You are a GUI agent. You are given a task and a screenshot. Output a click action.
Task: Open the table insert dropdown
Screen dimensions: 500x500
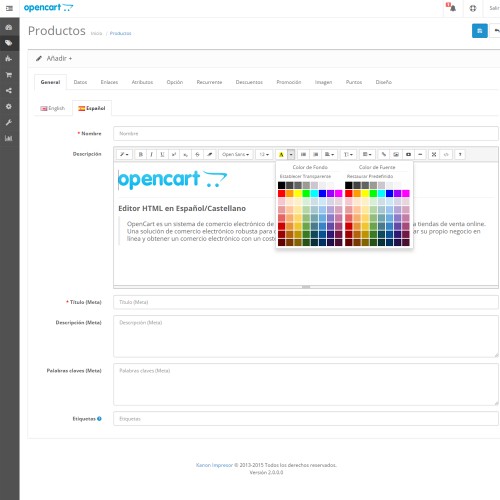click(x=367, y=154)
